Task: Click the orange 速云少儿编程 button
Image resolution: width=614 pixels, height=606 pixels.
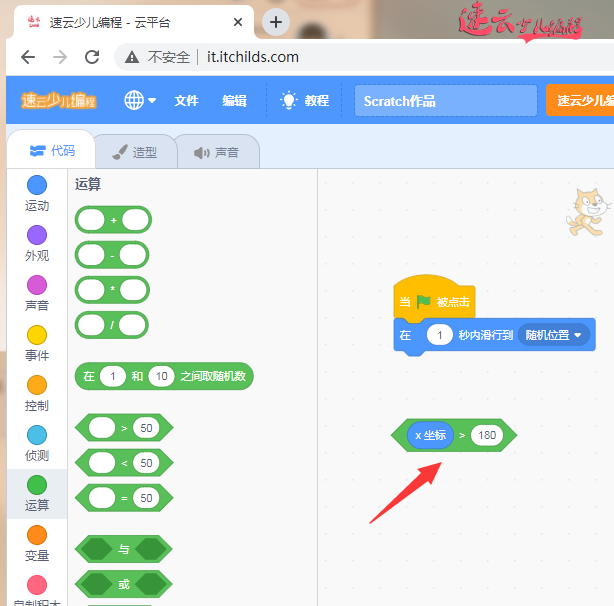Action: (580, 100)
